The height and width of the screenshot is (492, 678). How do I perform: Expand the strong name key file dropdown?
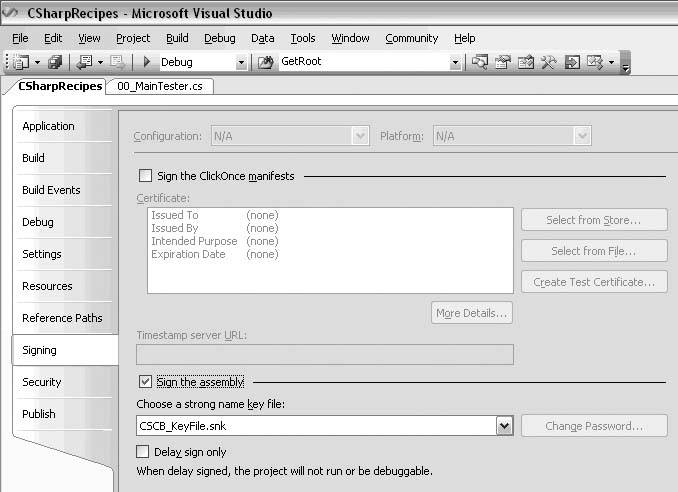point(504,426)
